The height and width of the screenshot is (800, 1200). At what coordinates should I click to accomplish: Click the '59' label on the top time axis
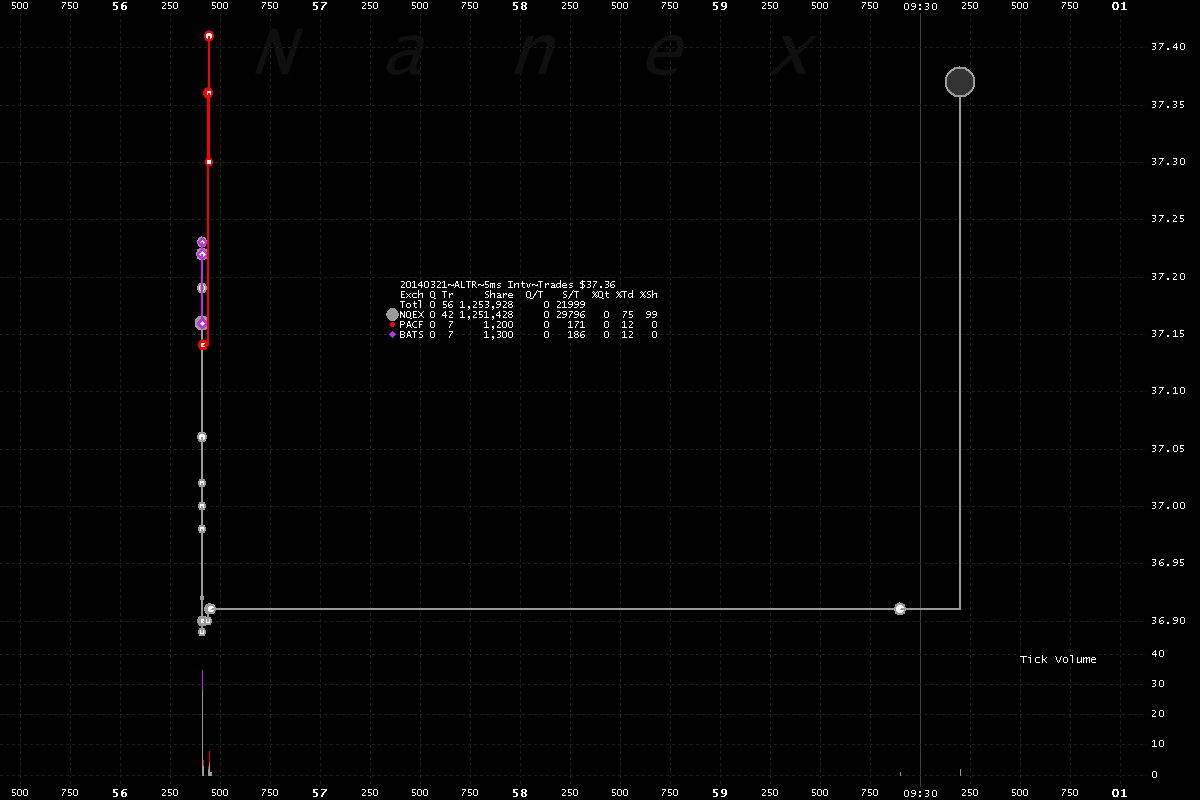tap(720, 6)
